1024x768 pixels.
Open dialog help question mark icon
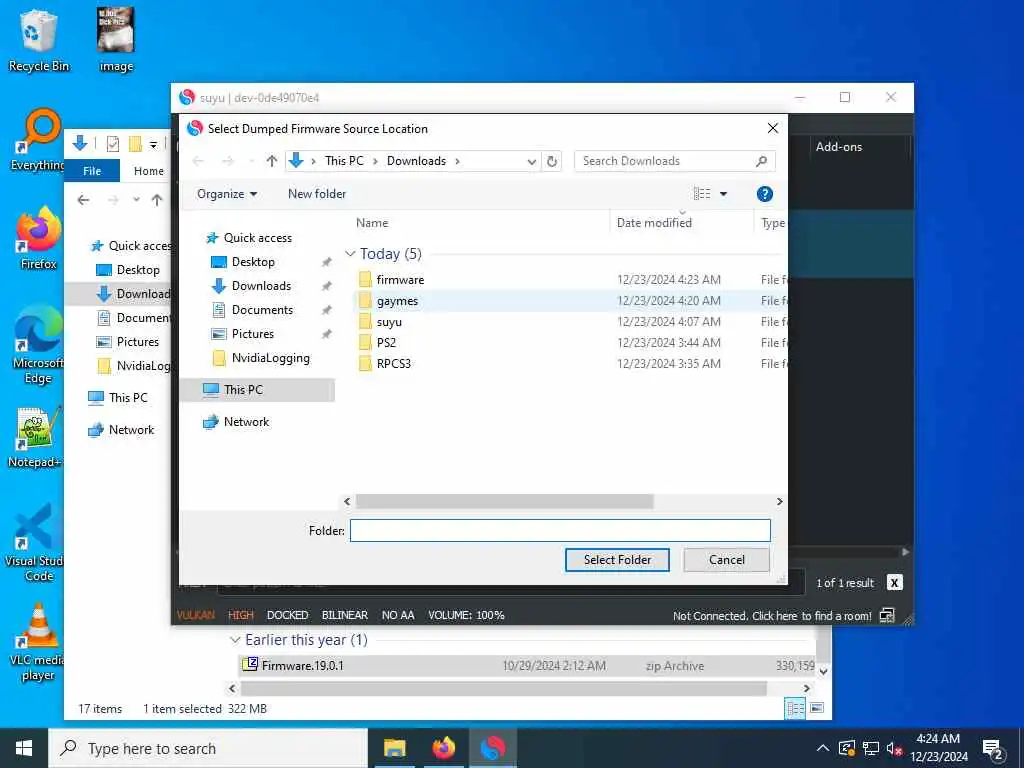tap(764, 194)
